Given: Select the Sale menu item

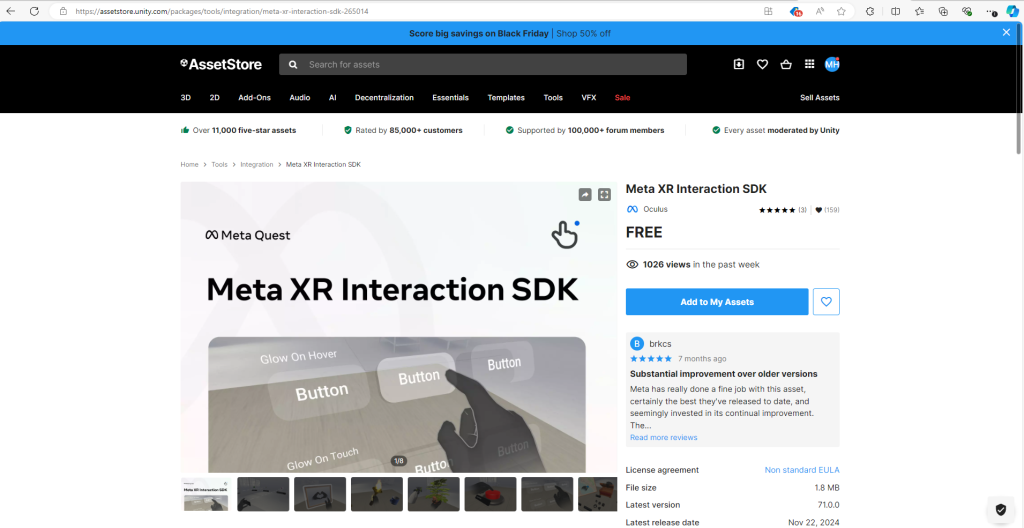Looking at the screenshot, I should tap(622, 98).
